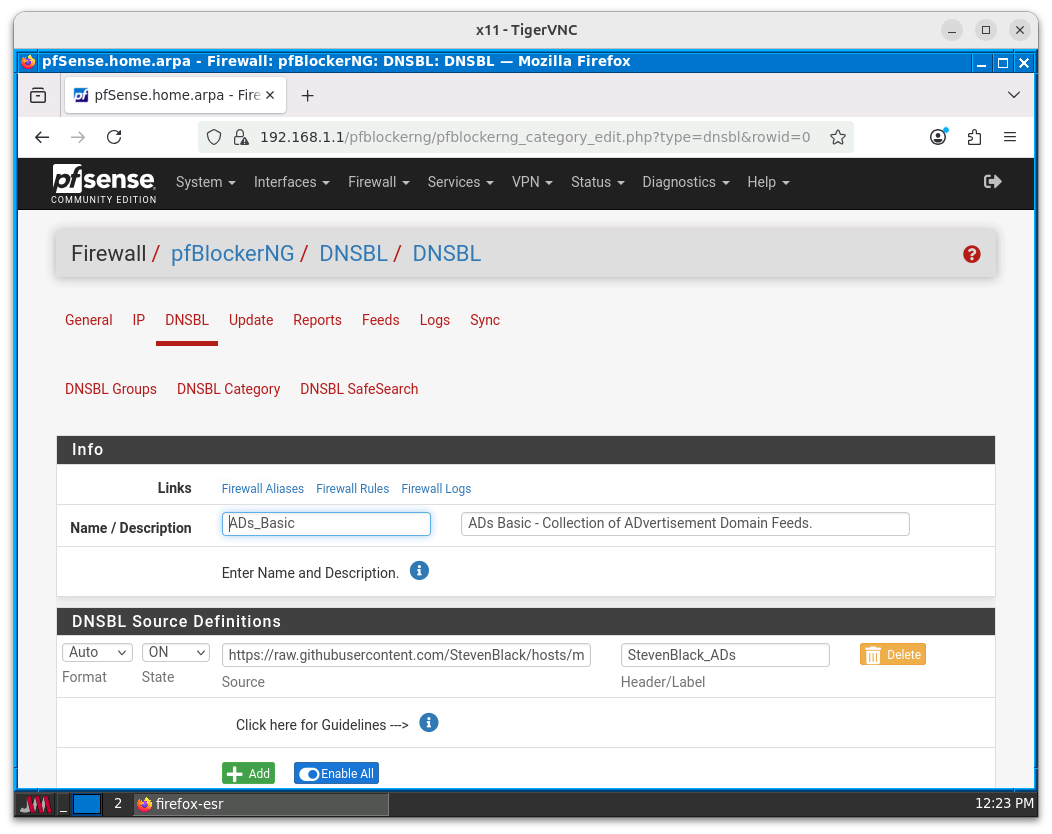This screenshot has height=834, width=1052.
Task: Go back to the previous page
Action: coord(42,138)
